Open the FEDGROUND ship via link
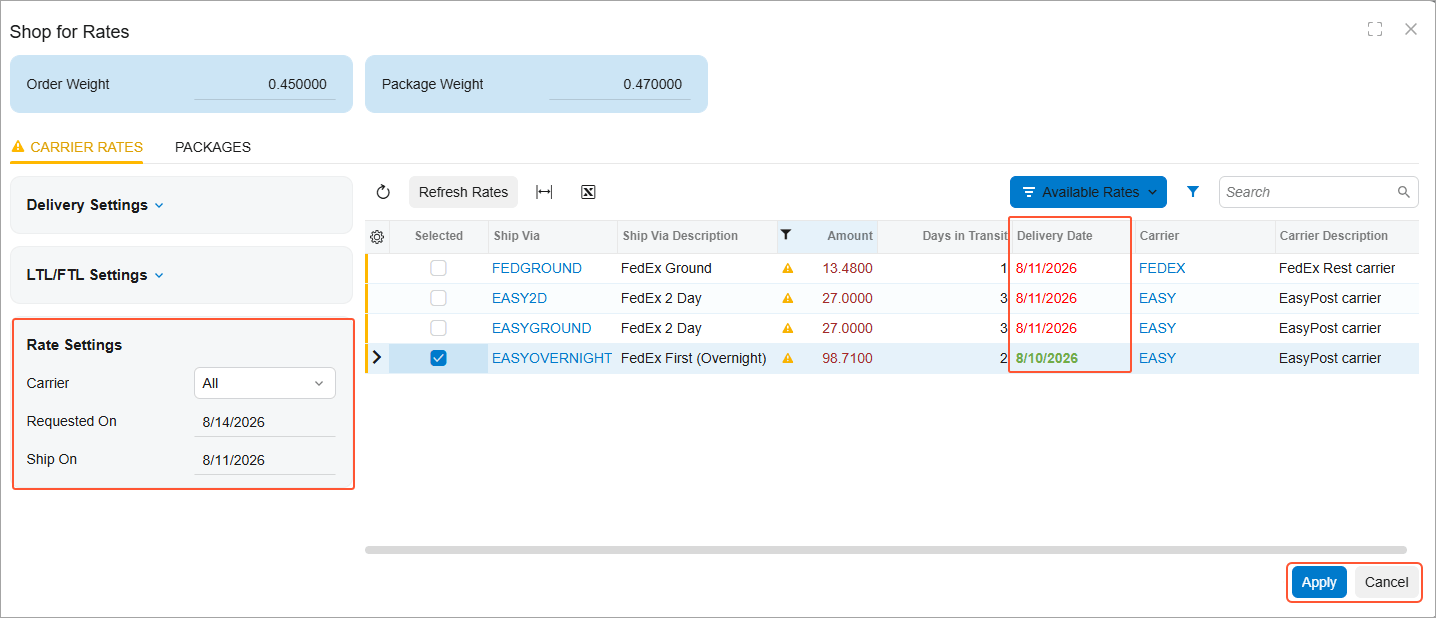 coord(537,268)
